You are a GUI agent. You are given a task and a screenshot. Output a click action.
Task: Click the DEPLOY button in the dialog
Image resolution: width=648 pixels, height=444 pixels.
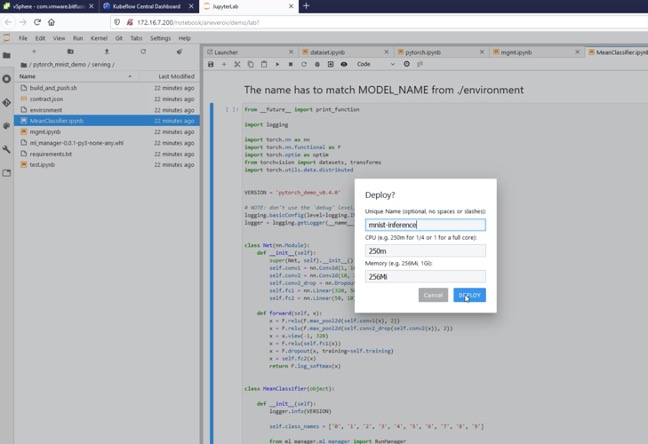tap(469, 295)
